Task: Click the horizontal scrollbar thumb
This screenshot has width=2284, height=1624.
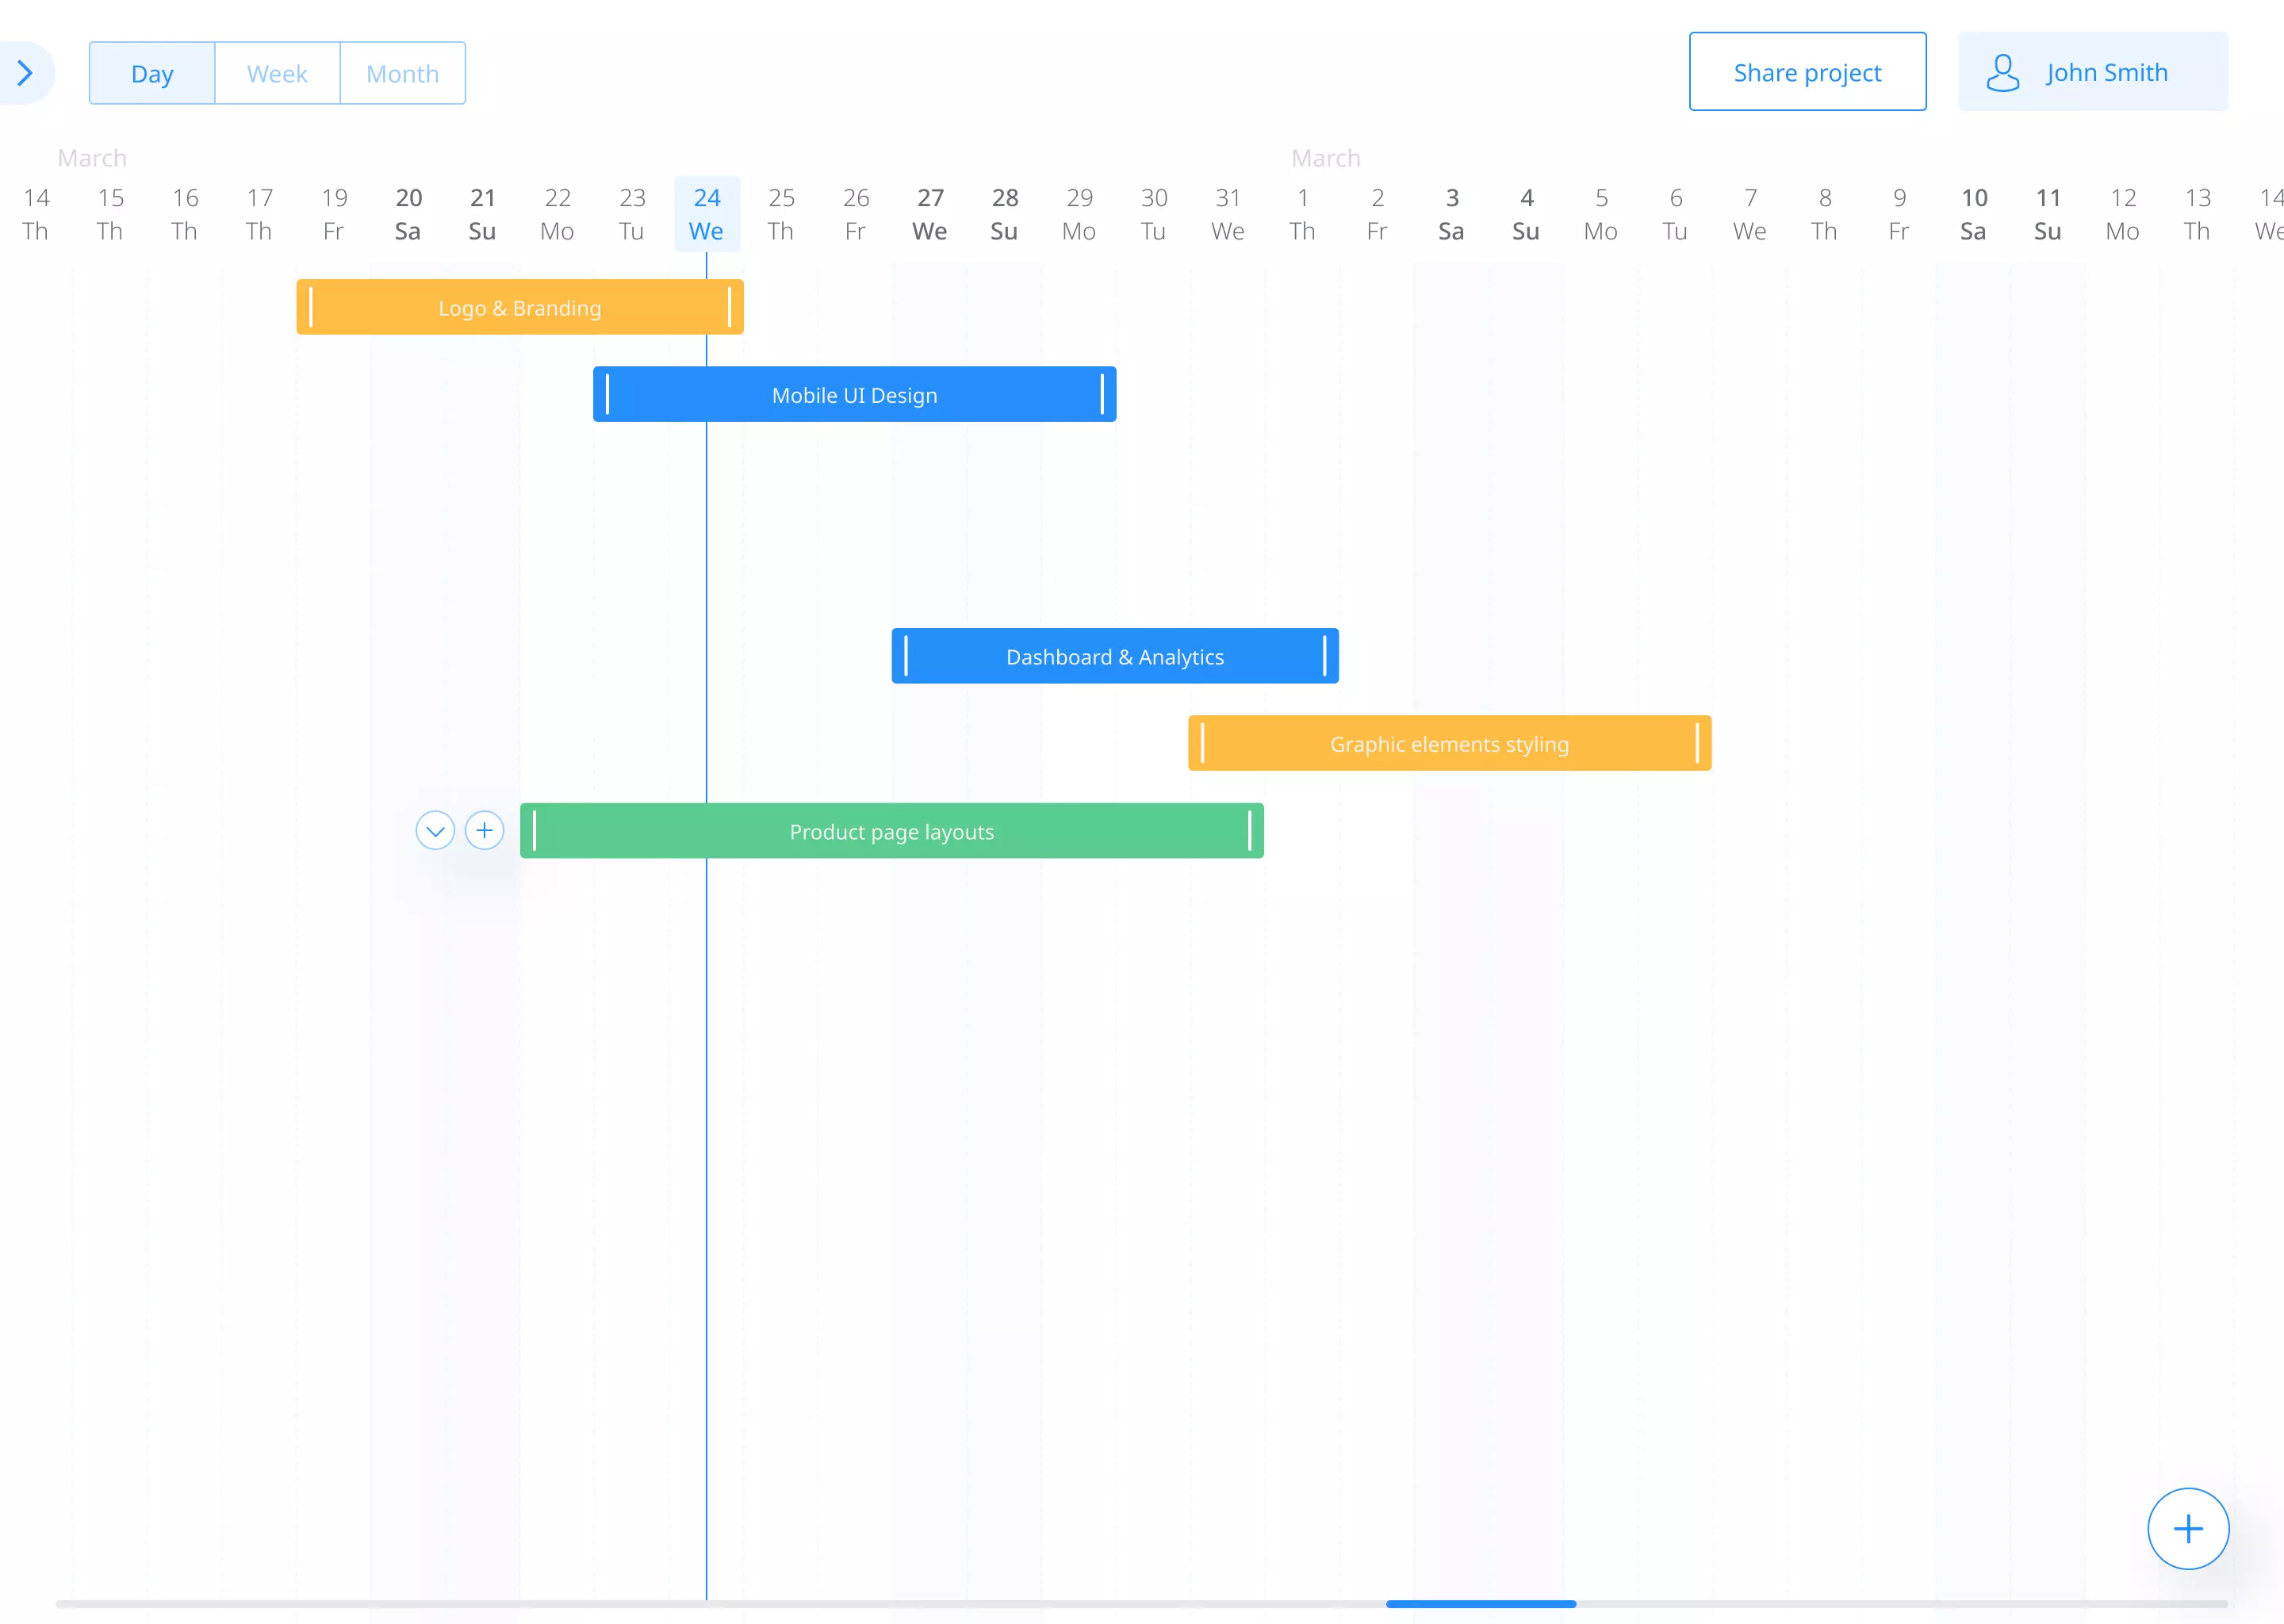Action: click(1480, 1603)
